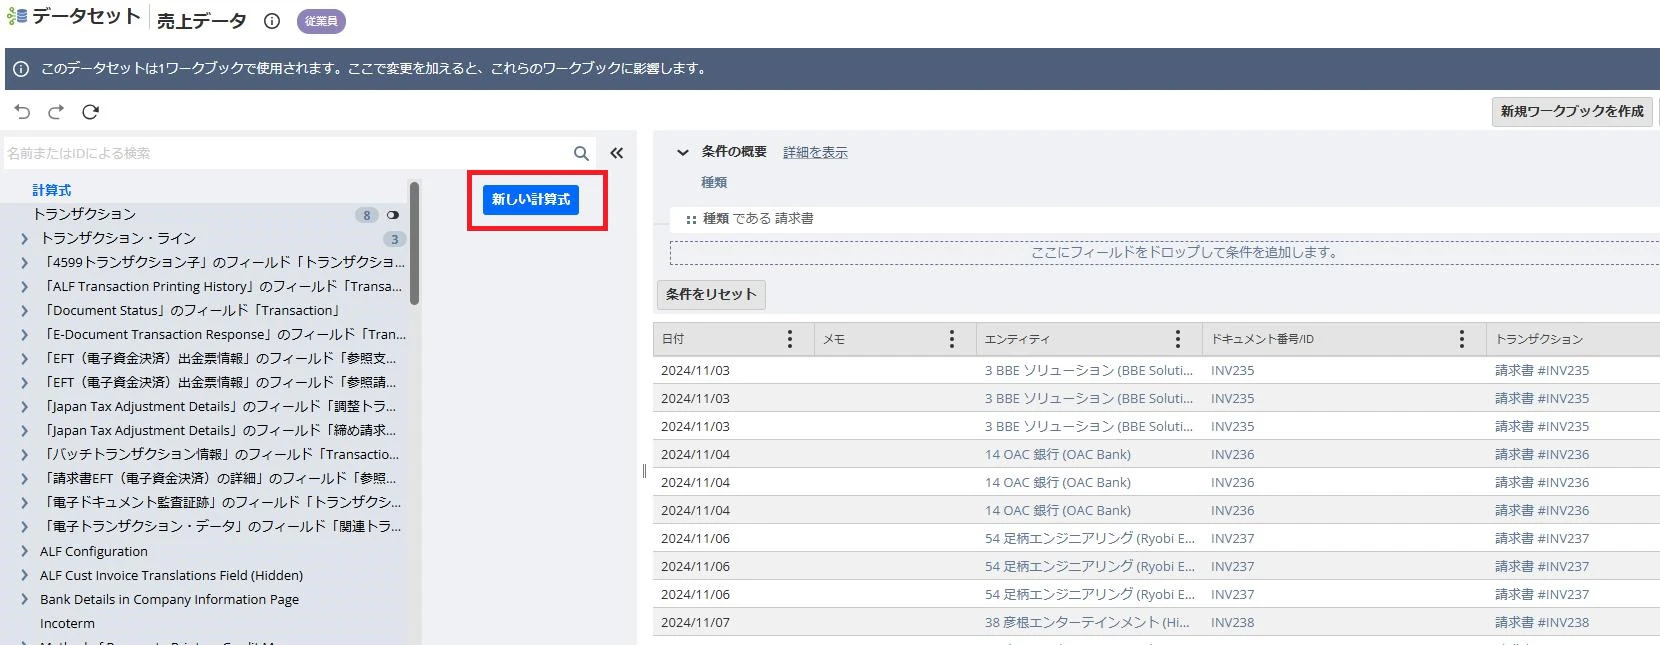Select the 計算式 heading in field panel
The width and height of the screenshot is (1660, 645).
[x=52, y=190]
